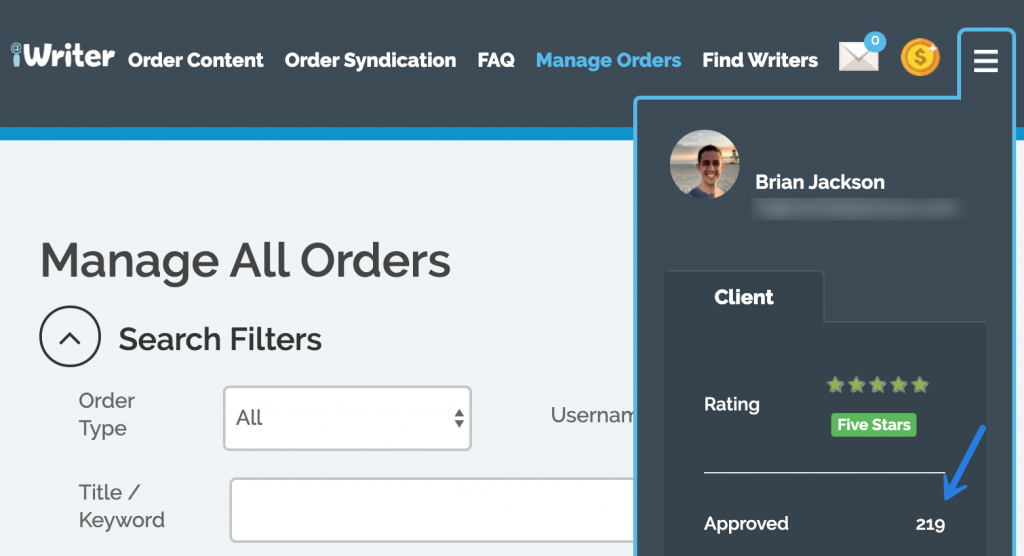Click the Rating label
This screenshot has height=556, width=1024.
point(731,404)
